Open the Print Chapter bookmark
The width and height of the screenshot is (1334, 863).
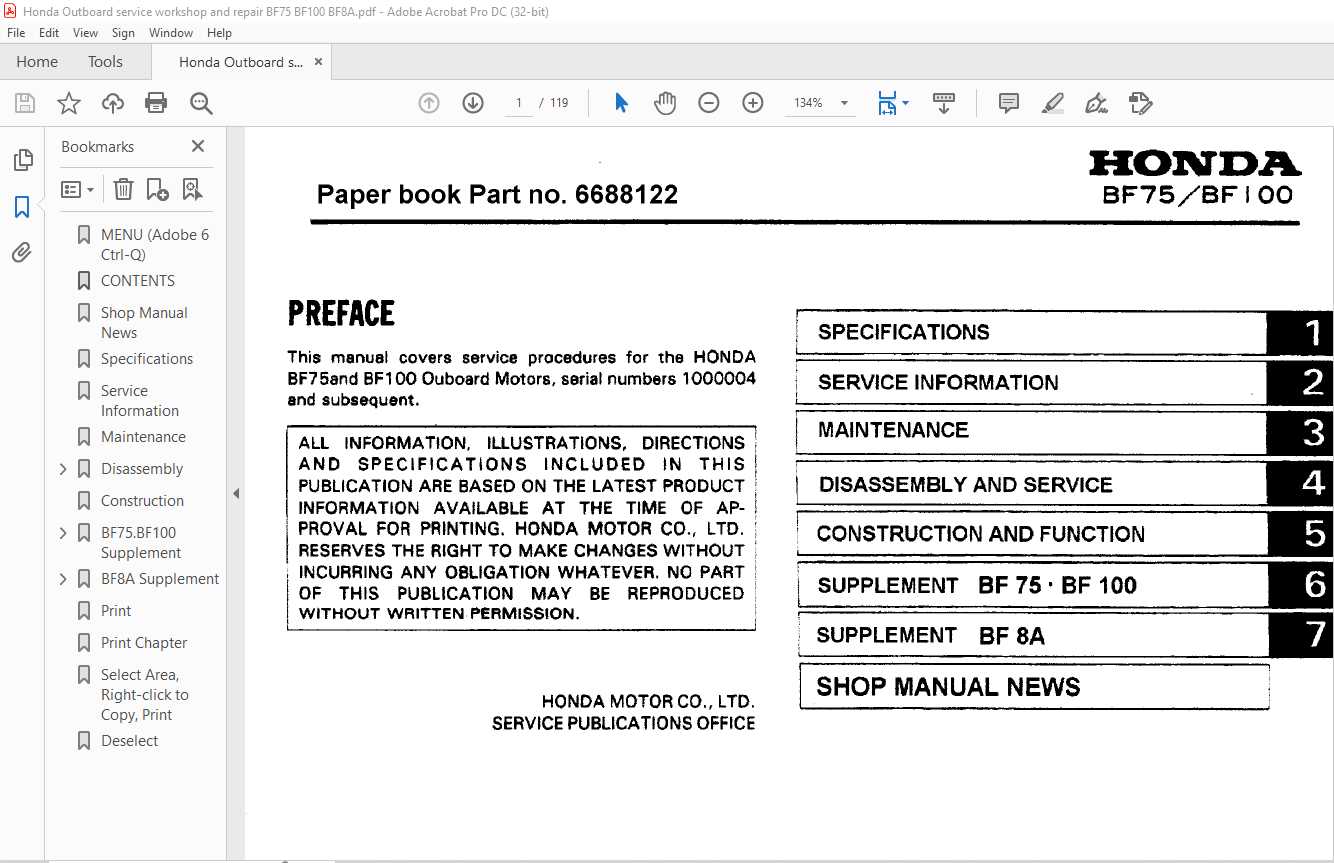click(x=144, y=643)
